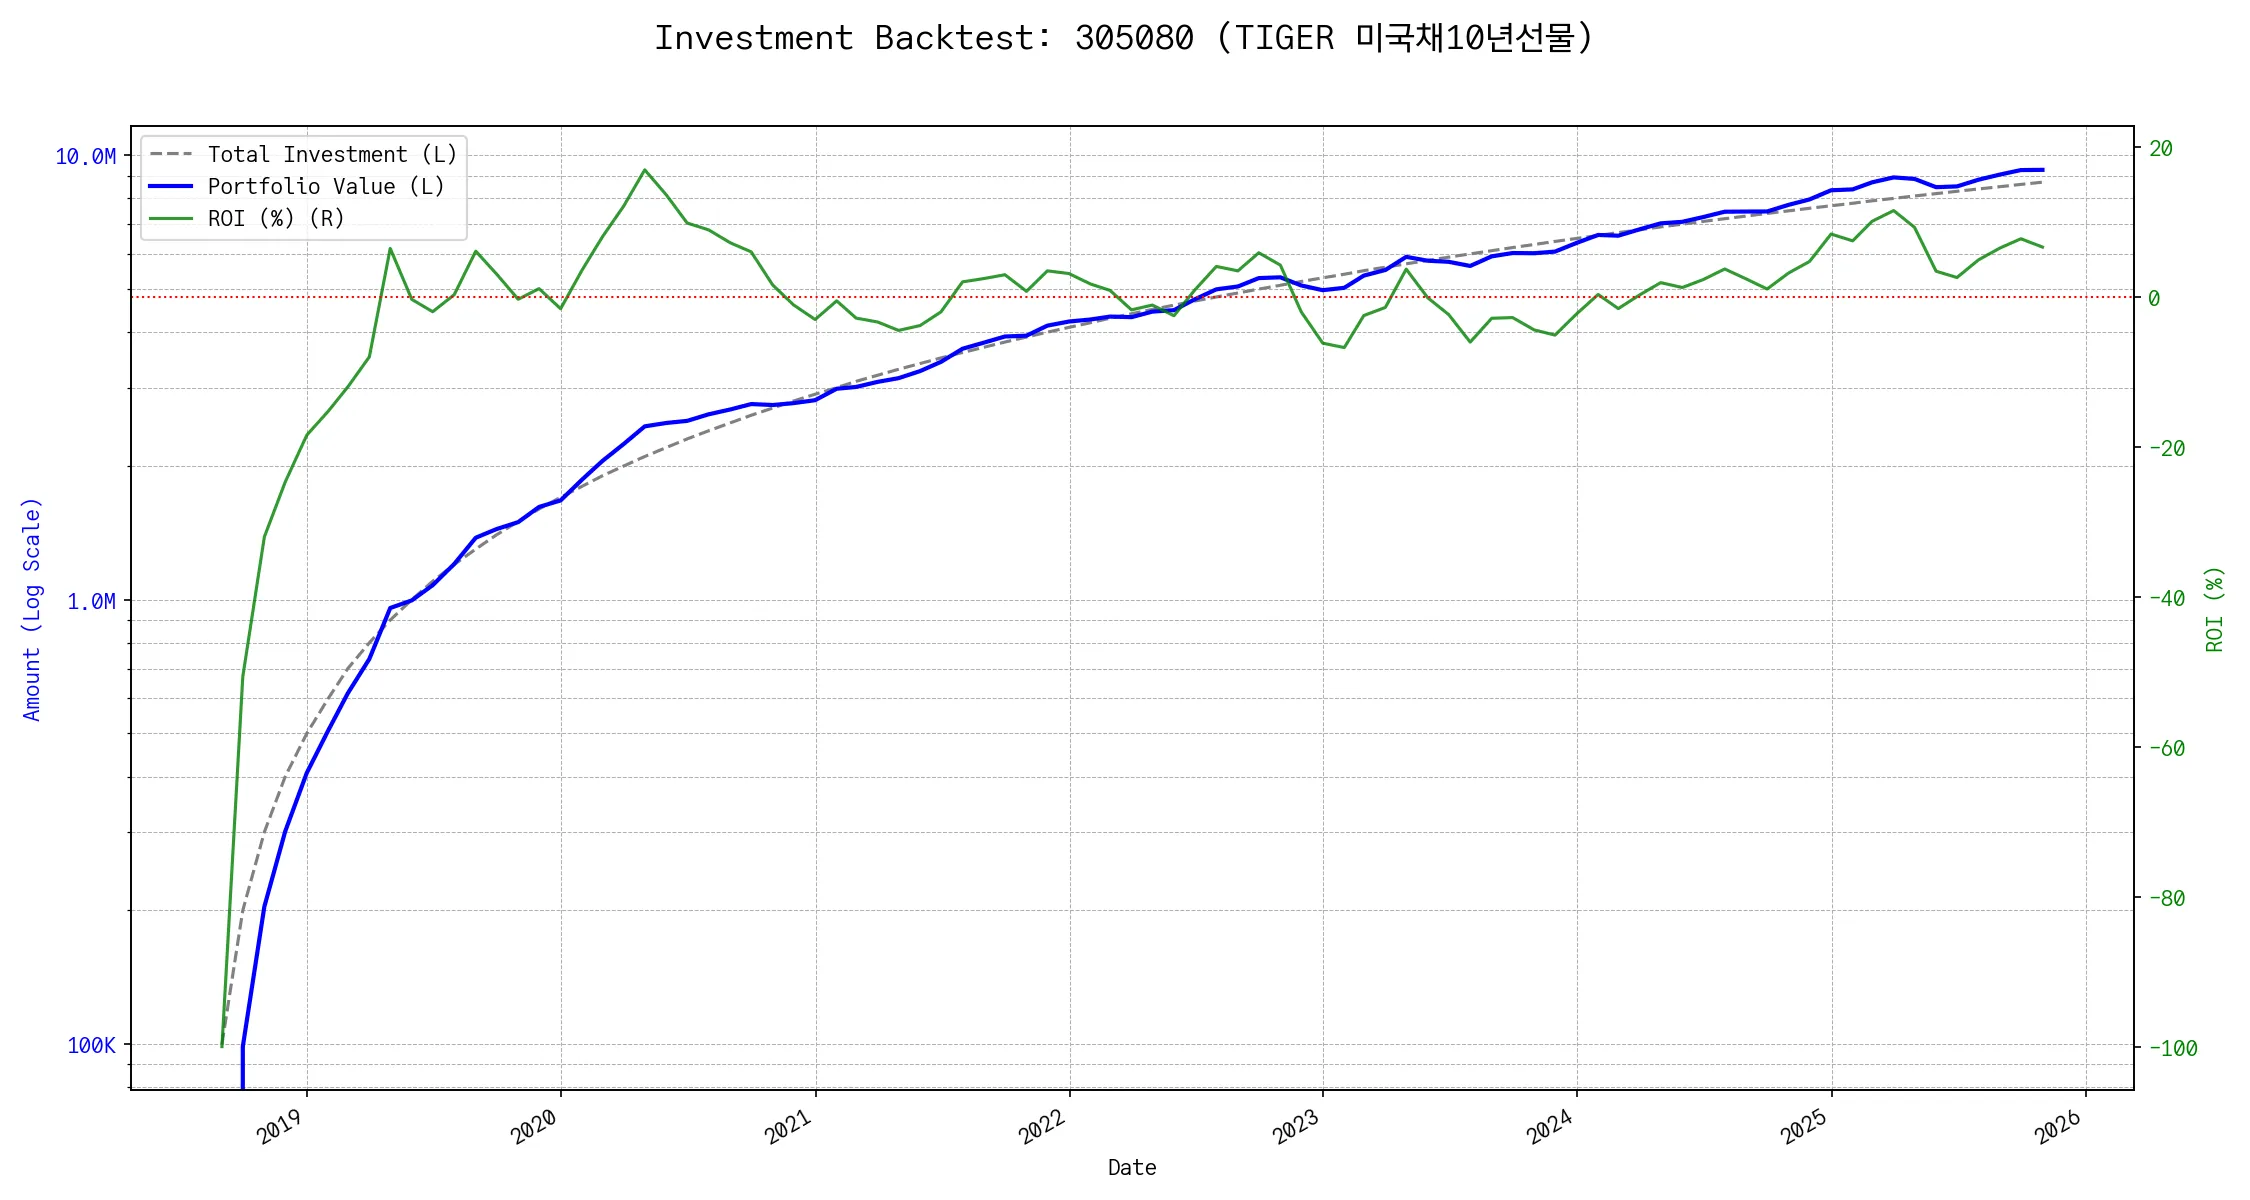This screenshot has width=2250, height=1200.
Task: Click the Date x-axis title
Action: 1132,1168
